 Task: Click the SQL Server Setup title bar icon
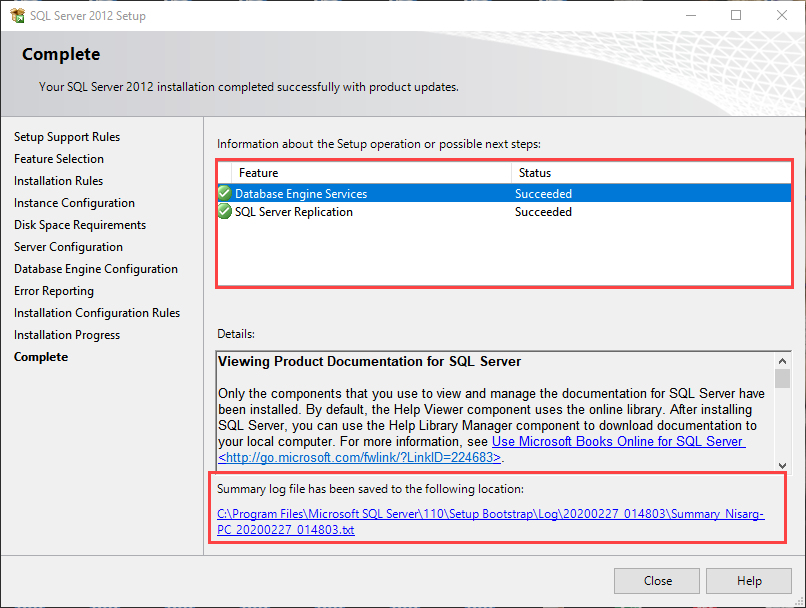click(17, 15)
